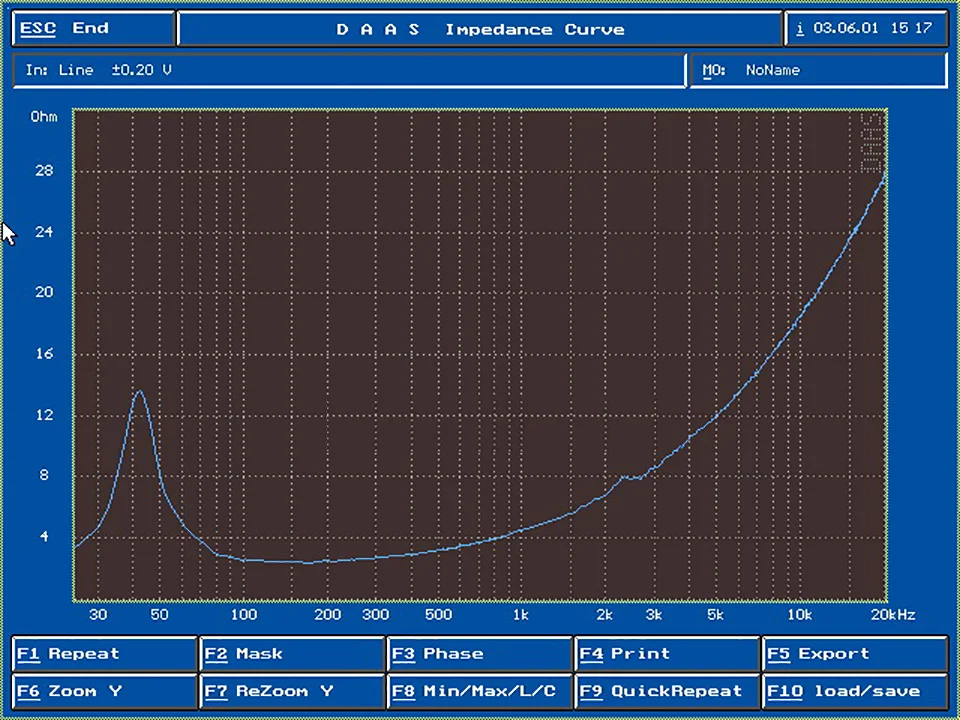Click the Ohm axis unit label
Screen dimensions: 960x720
pos(44,116)
